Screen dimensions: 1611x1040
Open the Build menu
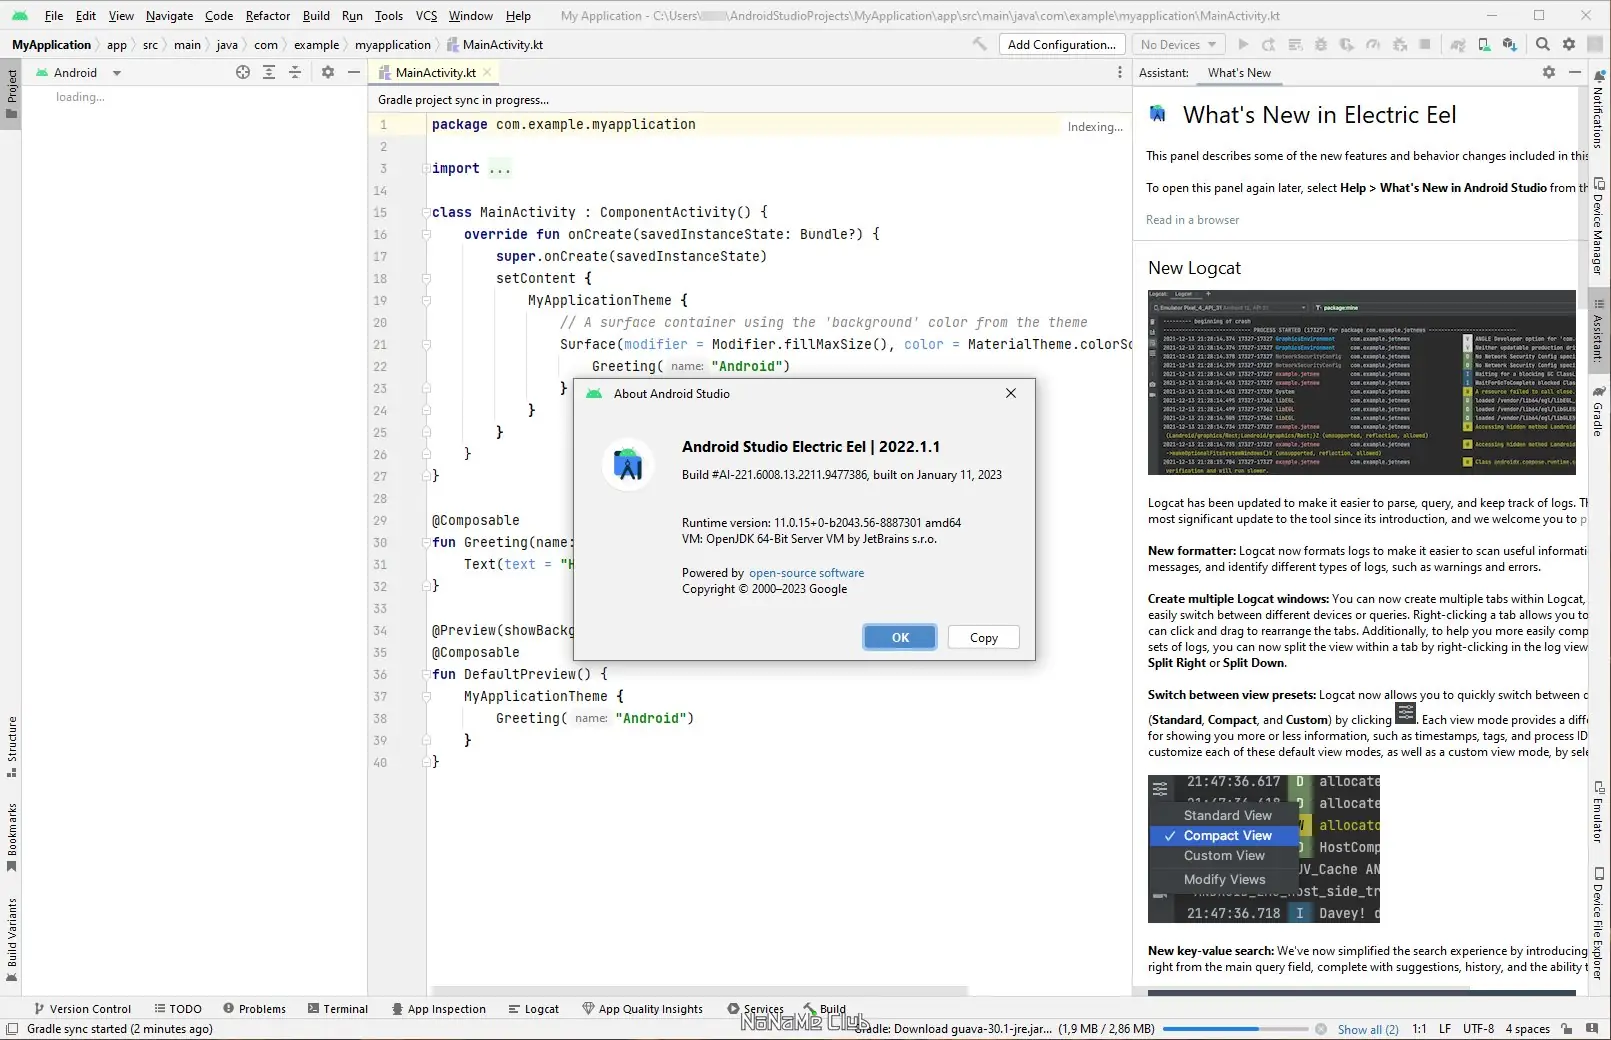coord(316,16)
